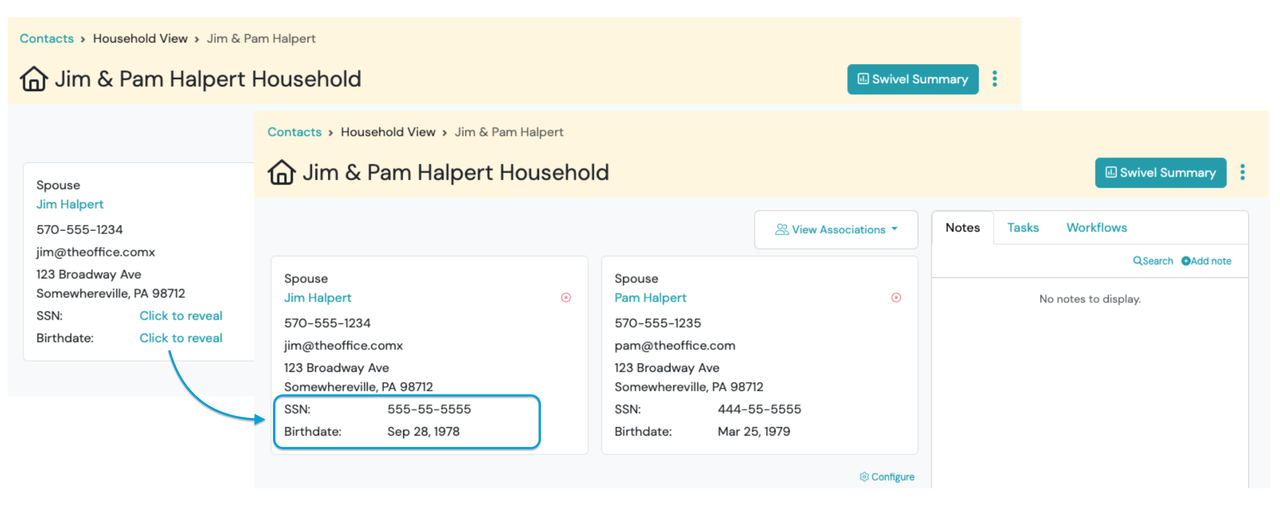Click the house icon in the front household header
Image resolution: width=1280 pixels, height=508 pixels.
pyautogui.click(x=282, y=172)
